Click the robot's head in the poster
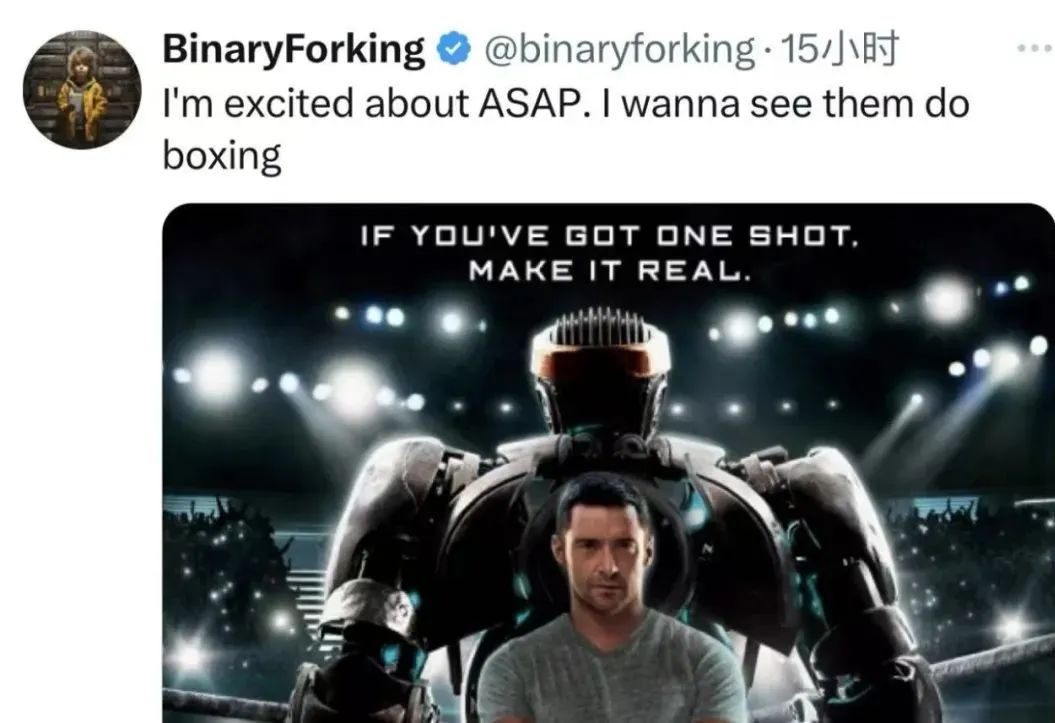The height and width of the screenshot is (723, 1055). pyautogui.click(x=601, y=369)
